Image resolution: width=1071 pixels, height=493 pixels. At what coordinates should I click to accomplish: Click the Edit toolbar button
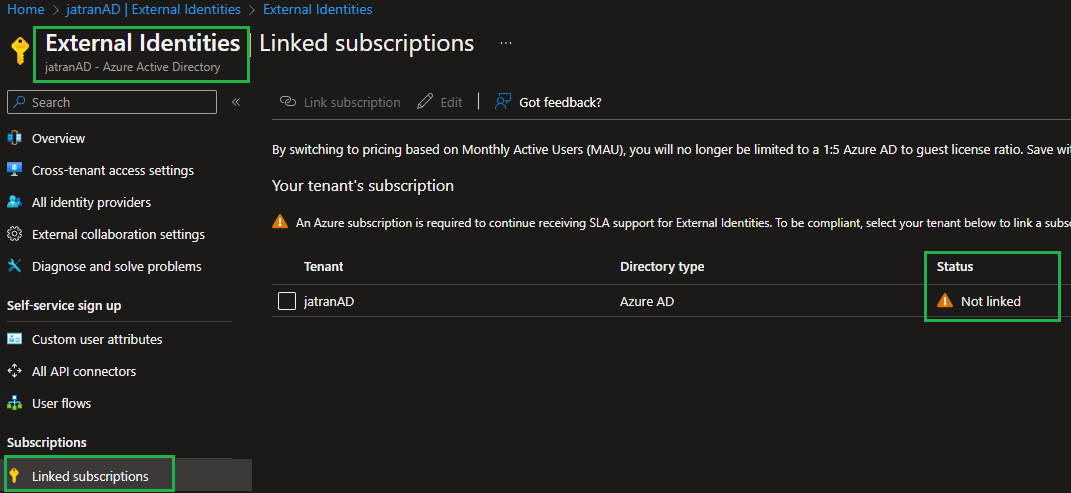440,102
